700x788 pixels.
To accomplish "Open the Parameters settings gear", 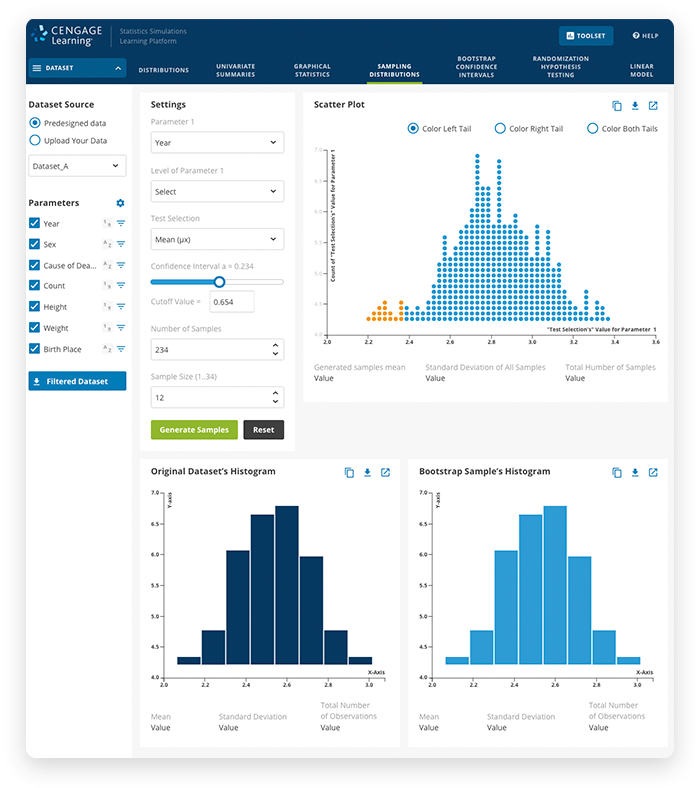I will (120, 203).
